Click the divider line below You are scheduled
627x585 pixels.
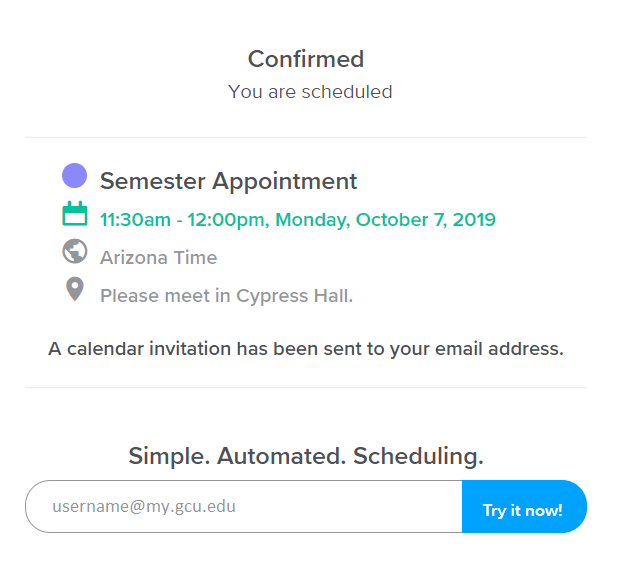click(x=306, y=137)
